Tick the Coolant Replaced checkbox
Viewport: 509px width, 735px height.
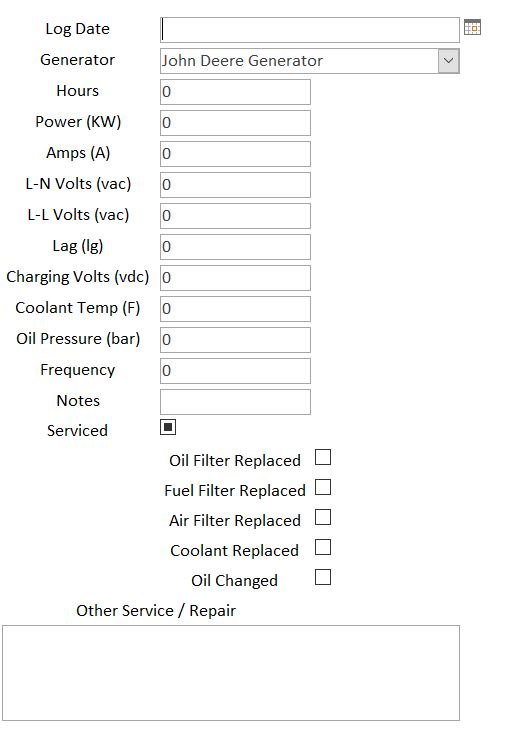tap(323, 547)
